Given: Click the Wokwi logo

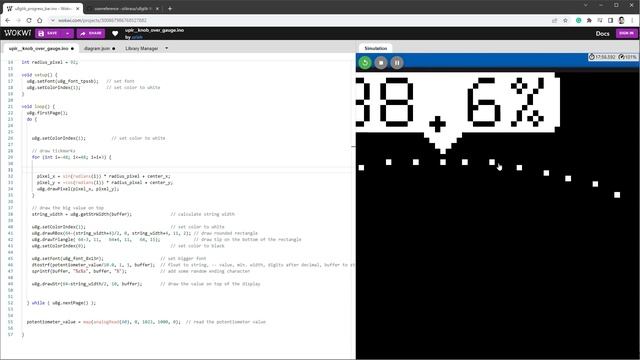Looking at the screenshot, I should [18, 33].
